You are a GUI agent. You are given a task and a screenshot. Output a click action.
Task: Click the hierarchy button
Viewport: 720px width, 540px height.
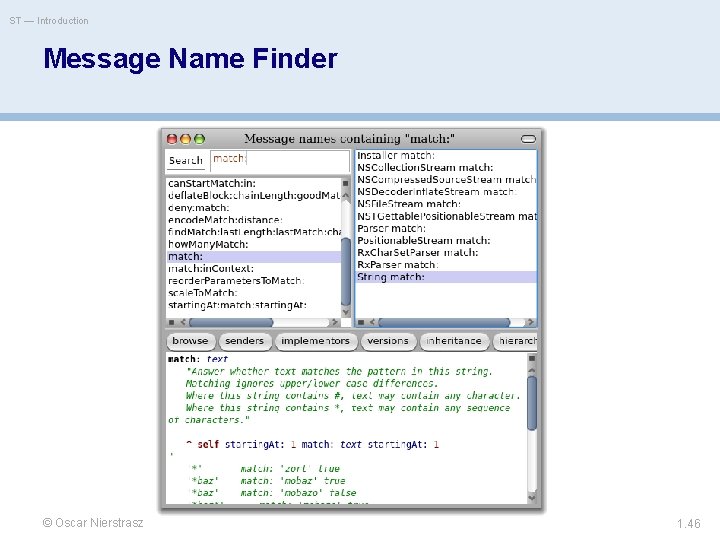click(515, 341)
